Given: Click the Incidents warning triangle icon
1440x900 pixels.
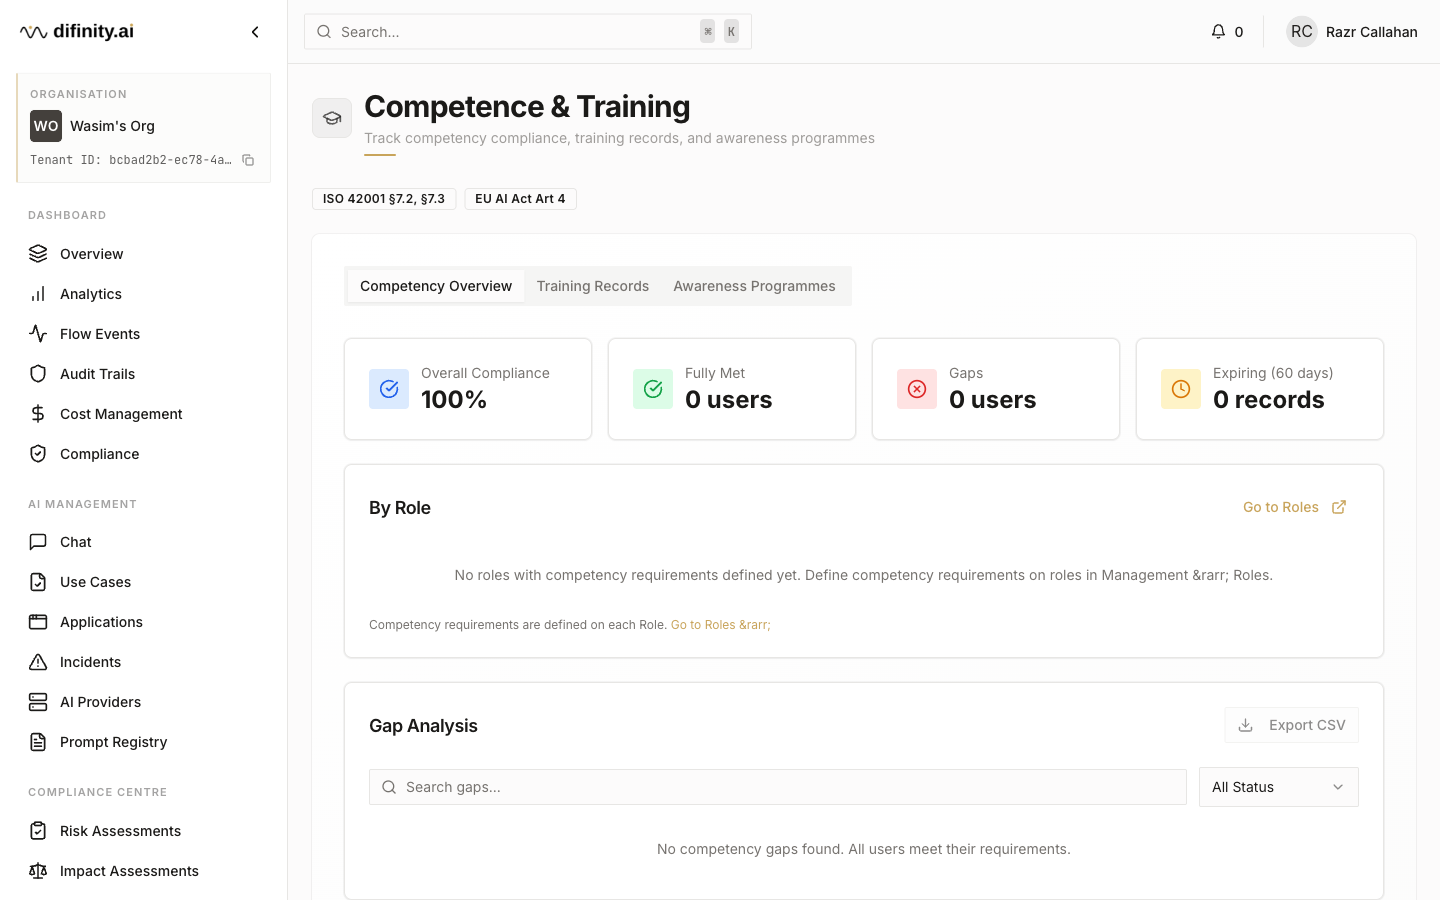Looking at the screenshot, I should [38, 662].
